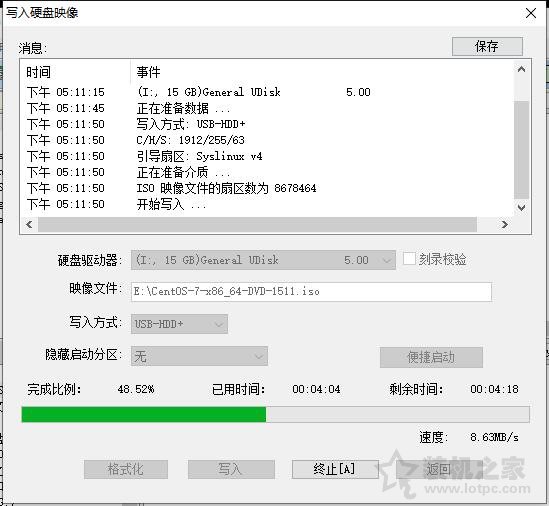Click the 终止[A] button

(x=335, y=469)
